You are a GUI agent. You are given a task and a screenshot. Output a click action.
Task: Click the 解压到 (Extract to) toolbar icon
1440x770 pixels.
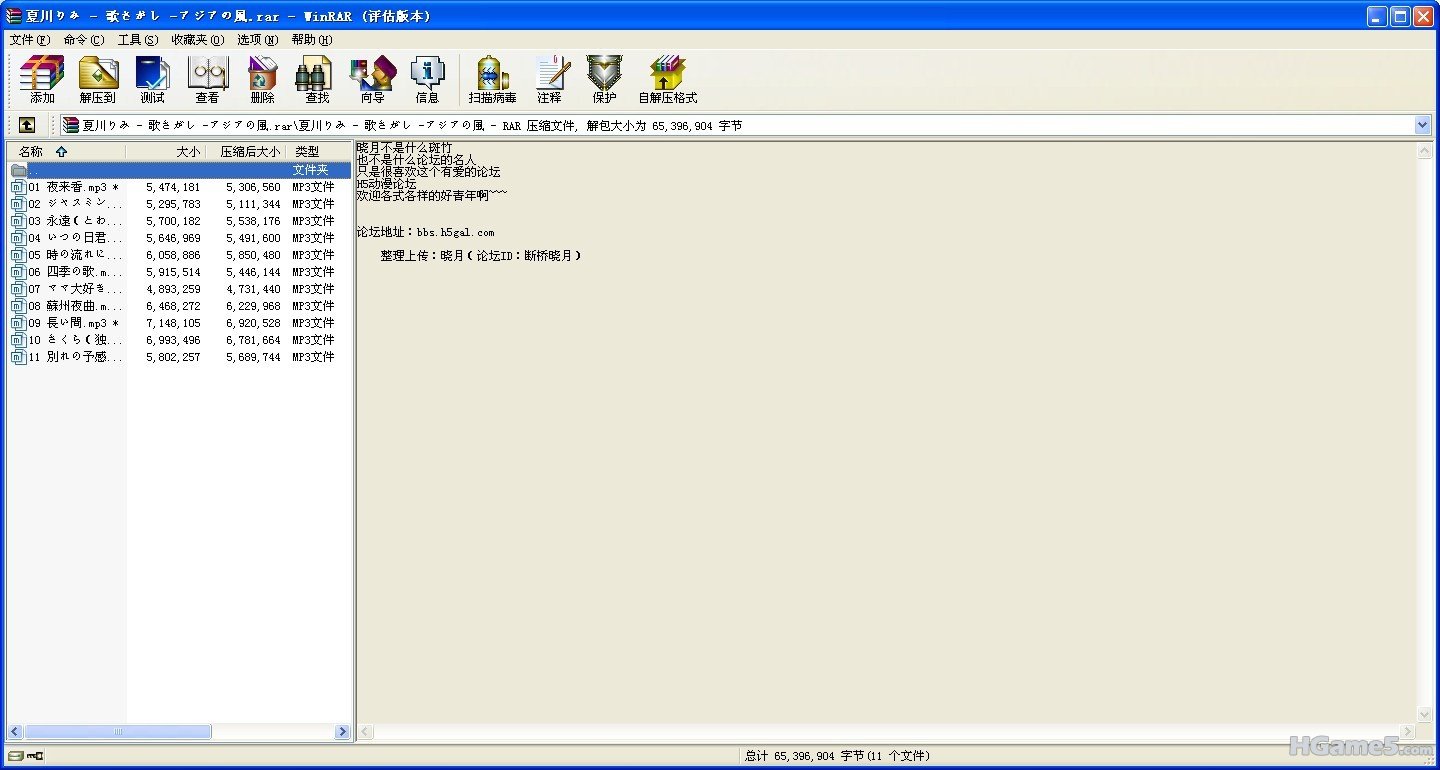(x=98, y=80)
